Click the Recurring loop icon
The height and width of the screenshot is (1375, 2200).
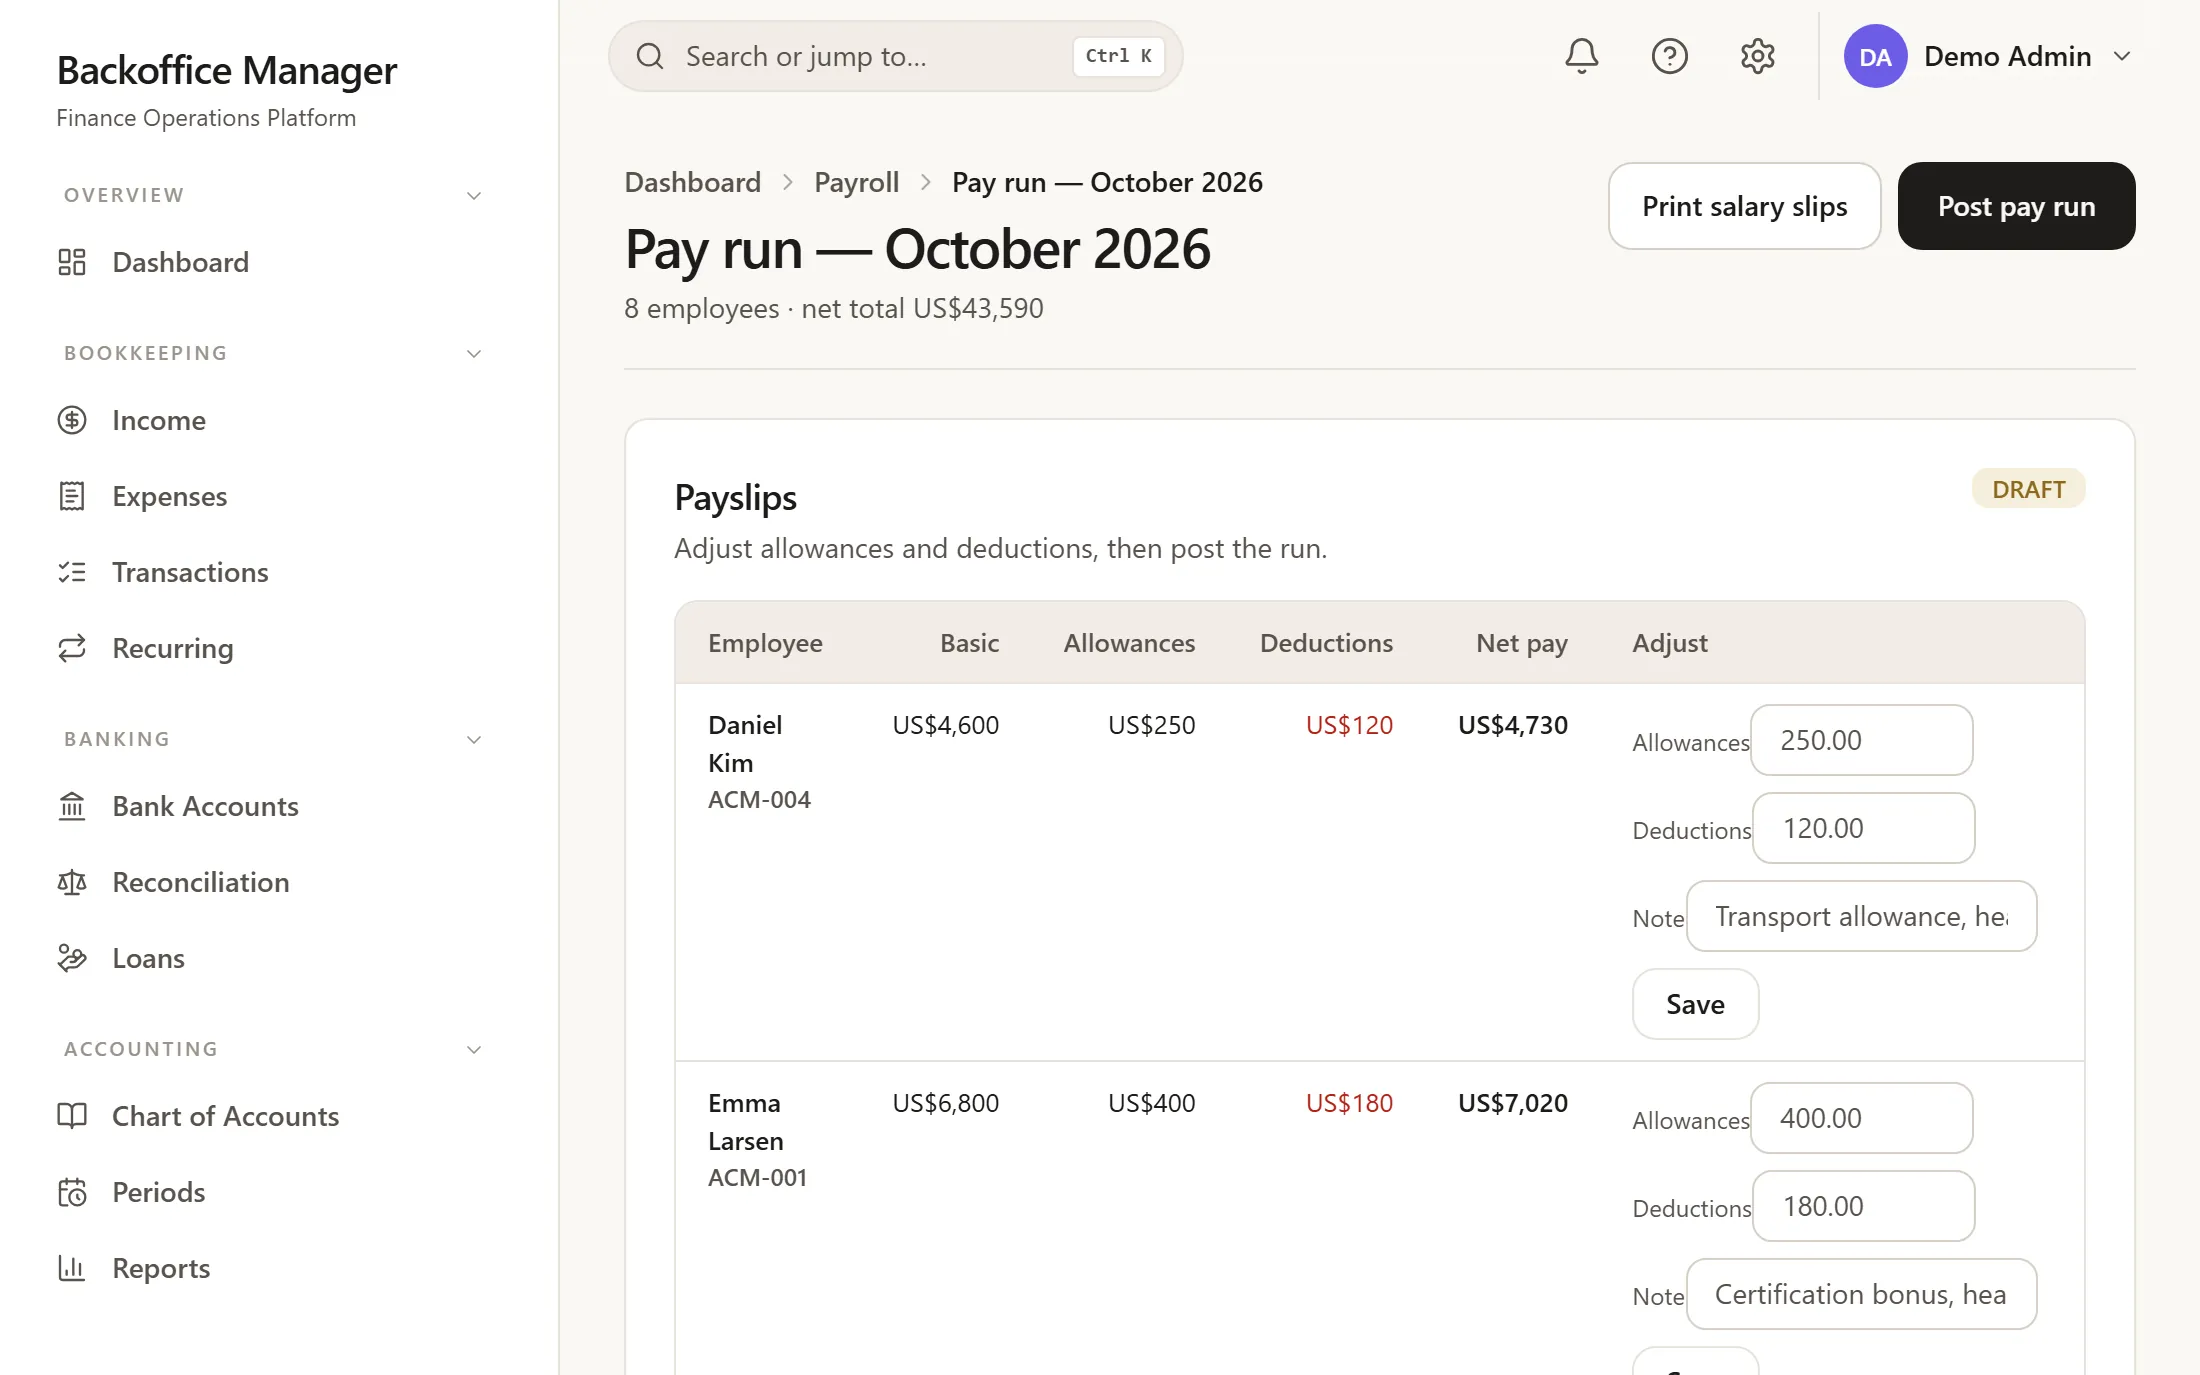72,648
